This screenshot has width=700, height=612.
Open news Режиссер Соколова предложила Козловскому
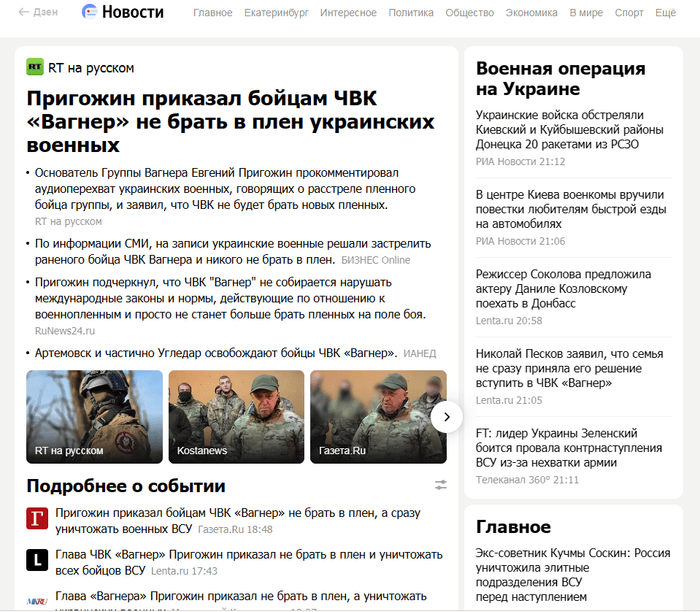click(563, 288)
